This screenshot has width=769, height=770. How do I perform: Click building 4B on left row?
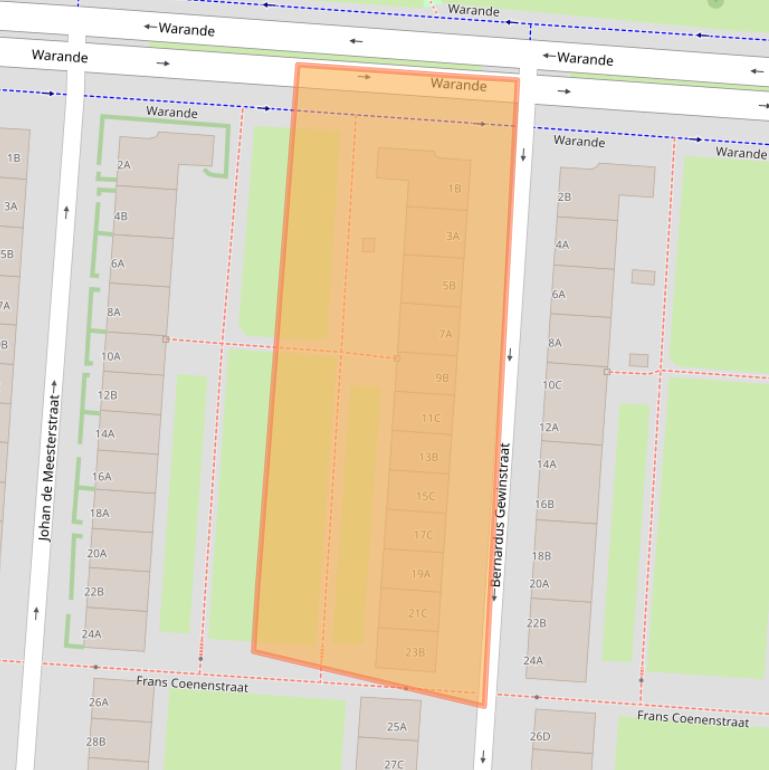(121, 216)
